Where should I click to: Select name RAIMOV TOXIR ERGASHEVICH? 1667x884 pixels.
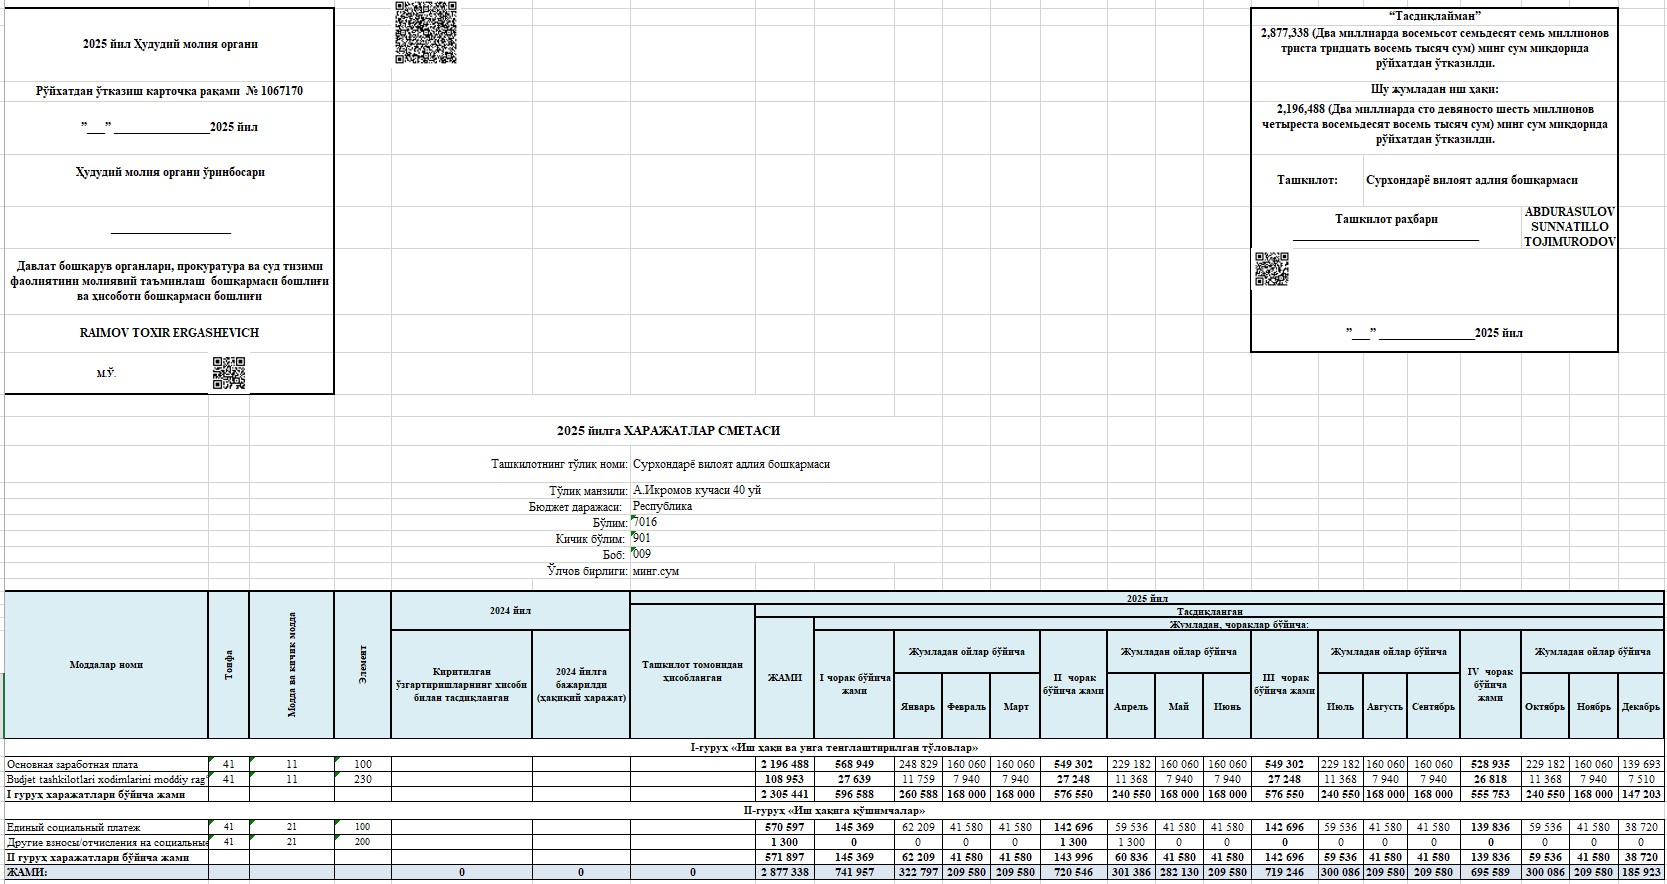tap(170, 333)
